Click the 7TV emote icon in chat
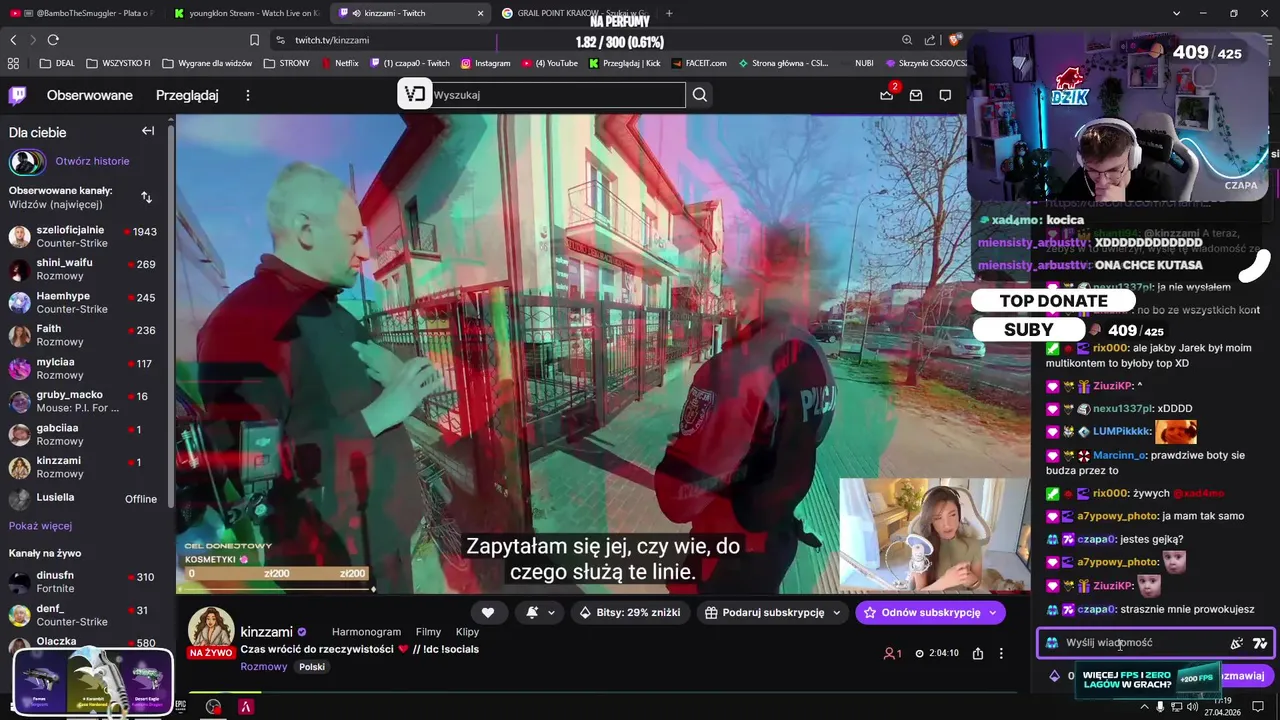The image size is (1280, 720). 1259,643
